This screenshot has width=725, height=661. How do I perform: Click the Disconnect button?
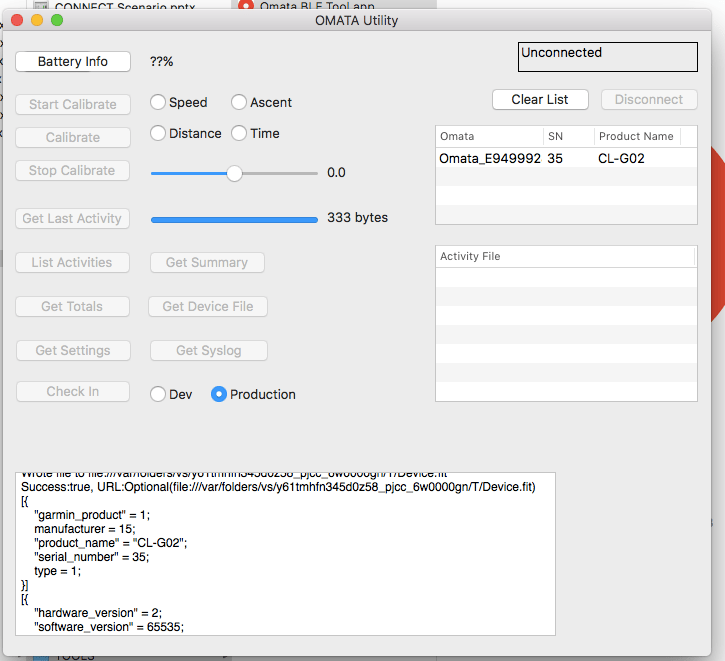click(x=649, y=99)
